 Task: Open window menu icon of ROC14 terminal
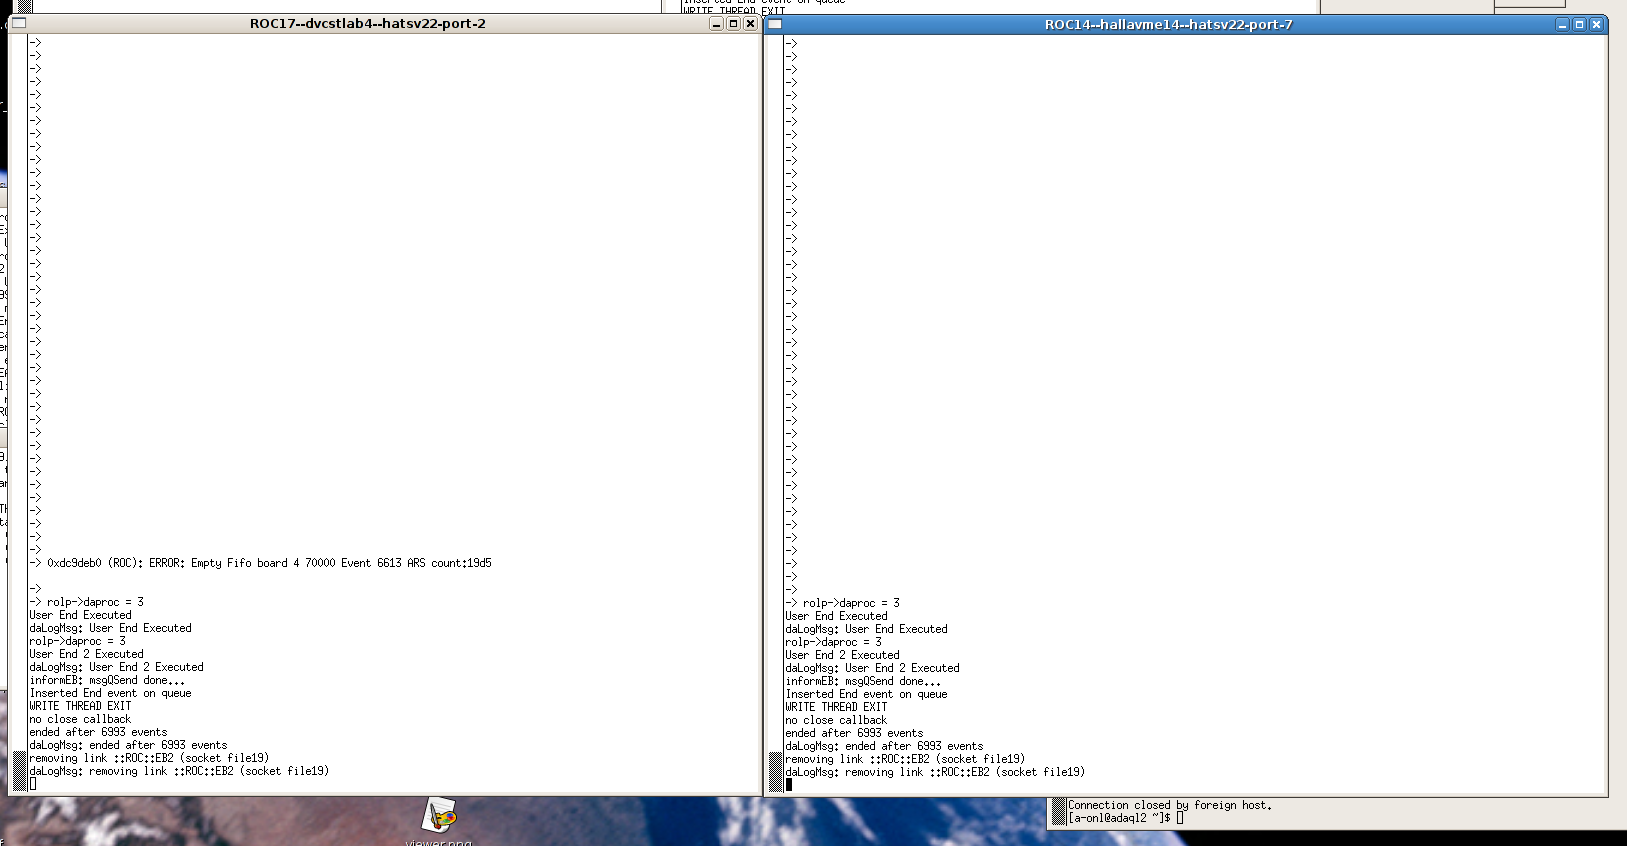(x=775, y=25)
